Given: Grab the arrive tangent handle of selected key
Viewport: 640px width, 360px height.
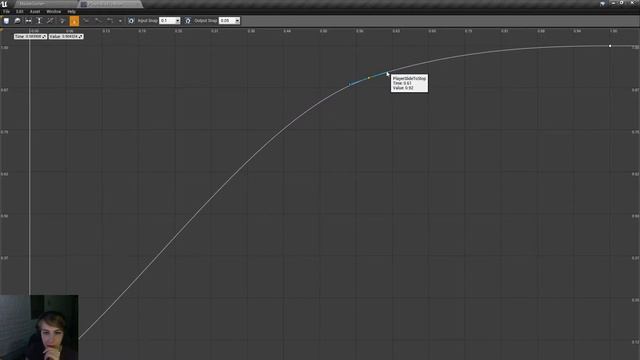Looking at the screenshot, I should (x=350, y=84).
